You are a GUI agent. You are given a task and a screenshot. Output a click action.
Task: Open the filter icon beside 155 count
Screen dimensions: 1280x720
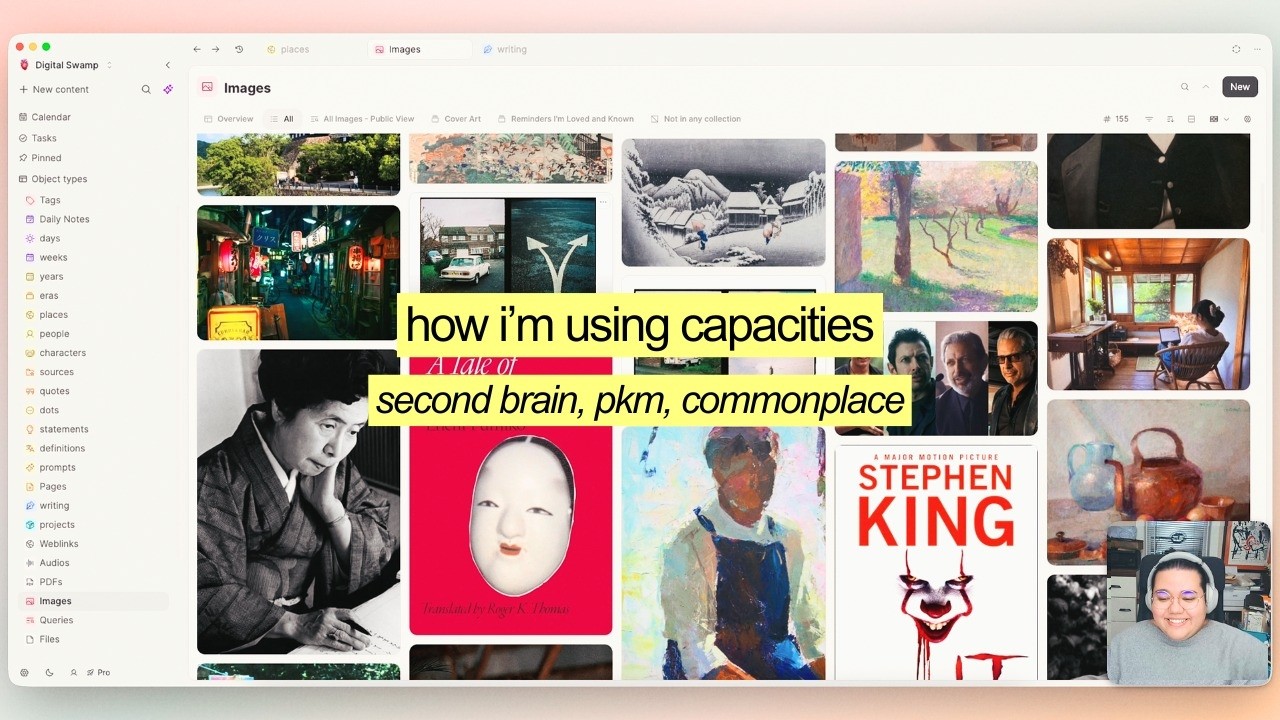tap(1149, 119)
